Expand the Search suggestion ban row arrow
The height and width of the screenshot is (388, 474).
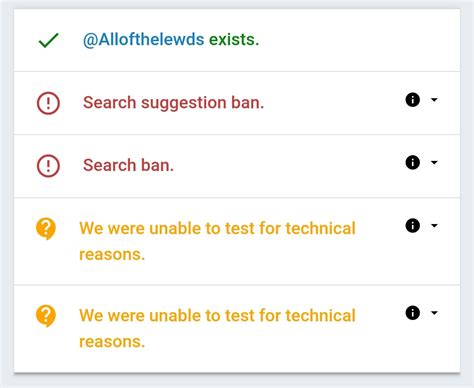coord(434,100)
